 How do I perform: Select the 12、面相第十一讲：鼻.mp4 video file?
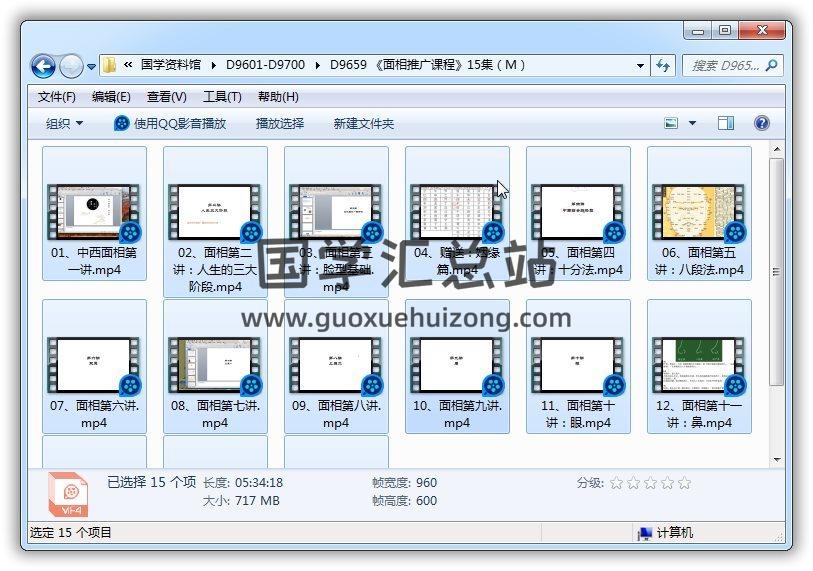pyautogui.click(x=699, y=370)
